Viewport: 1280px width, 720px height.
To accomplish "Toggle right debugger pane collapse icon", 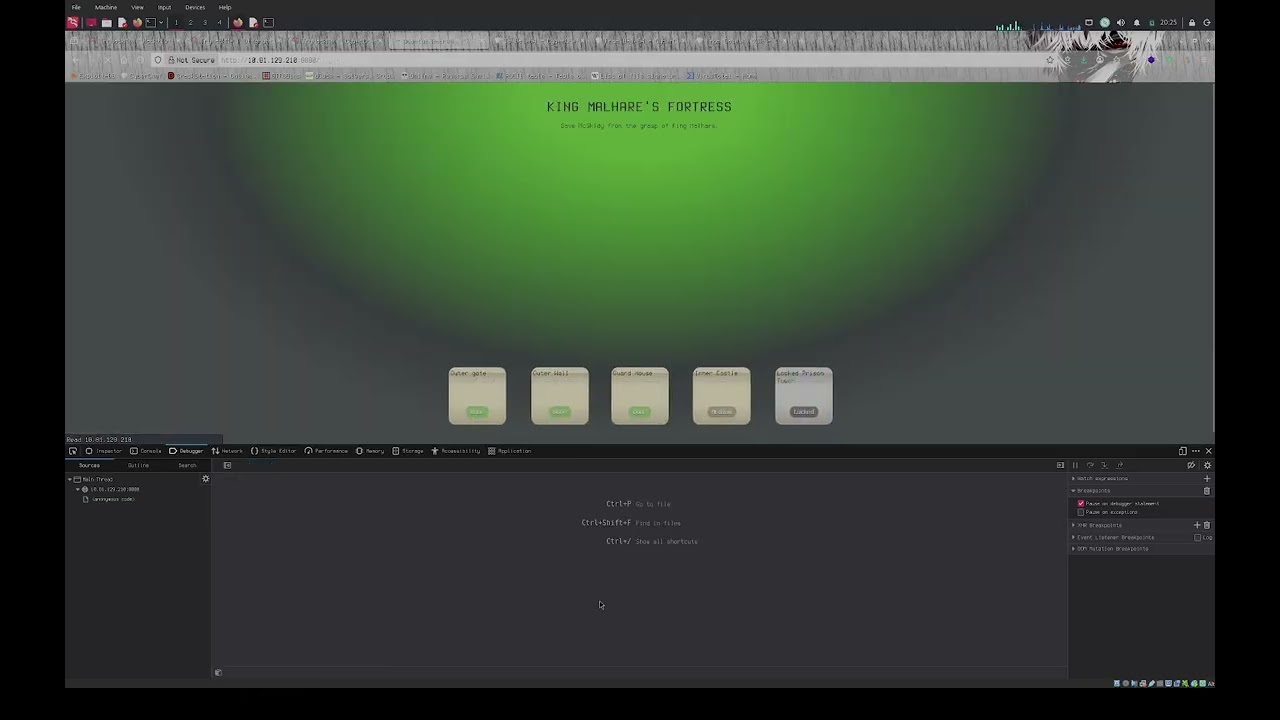I will (x=1060, y=465).
